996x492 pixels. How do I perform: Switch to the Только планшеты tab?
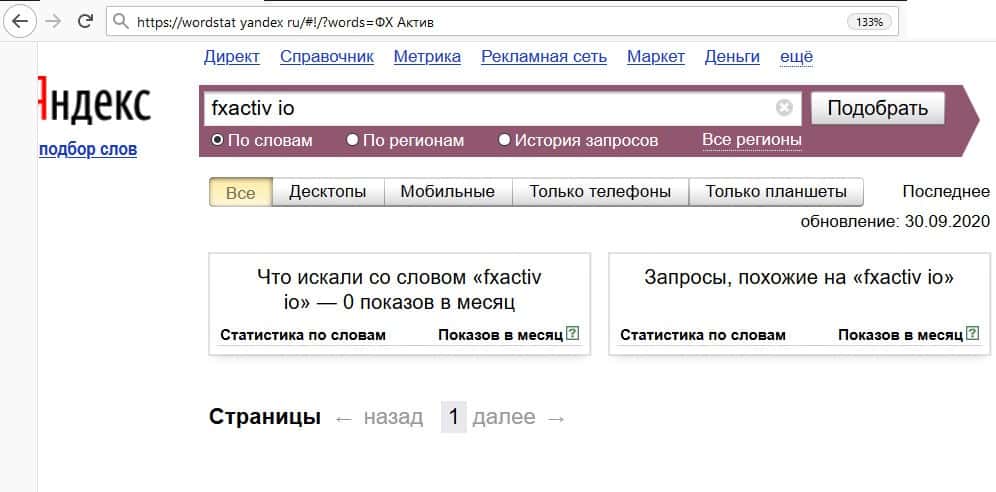pos(776,192)
